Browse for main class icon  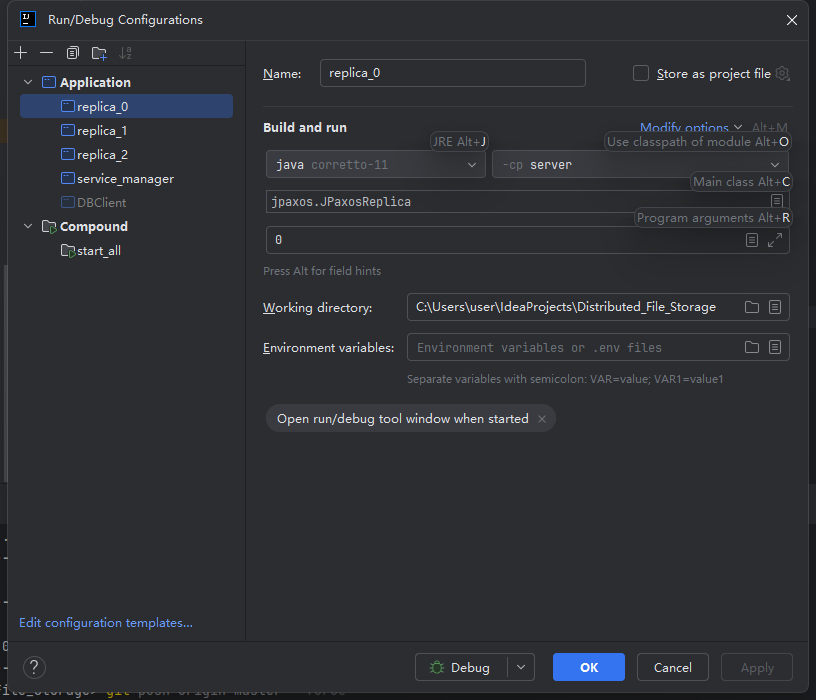pyautogui.click(x=776, y=201)
